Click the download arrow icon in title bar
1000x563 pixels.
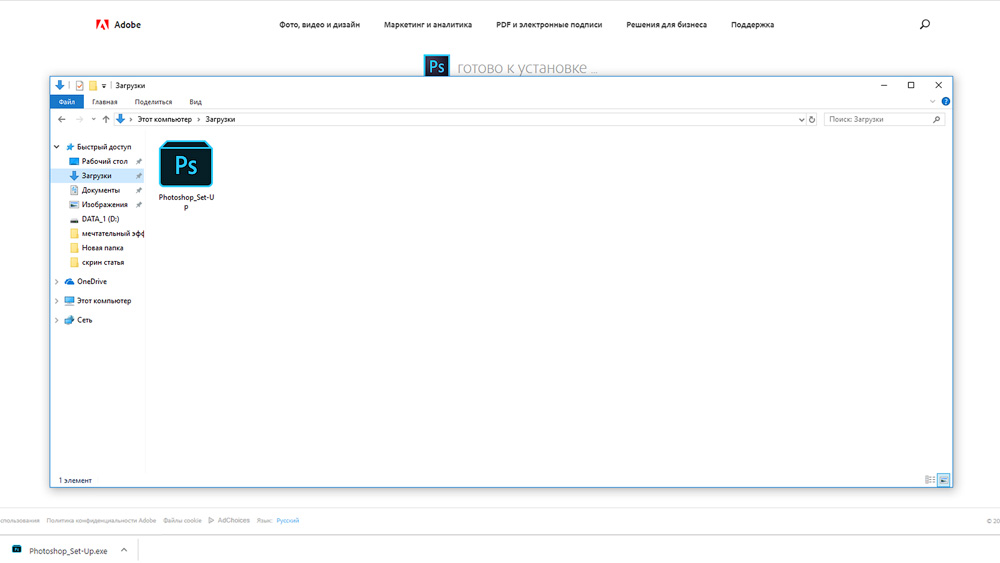click(x=59, y=85)
